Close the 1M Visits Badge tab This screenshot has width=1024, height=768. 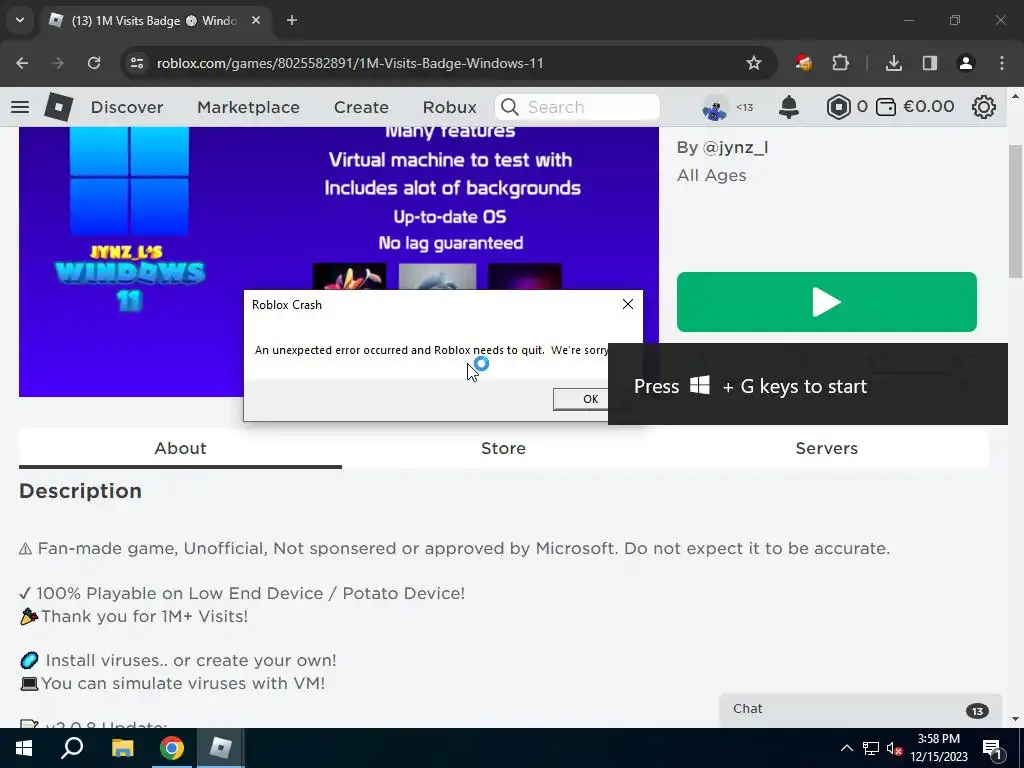(256, 20)
